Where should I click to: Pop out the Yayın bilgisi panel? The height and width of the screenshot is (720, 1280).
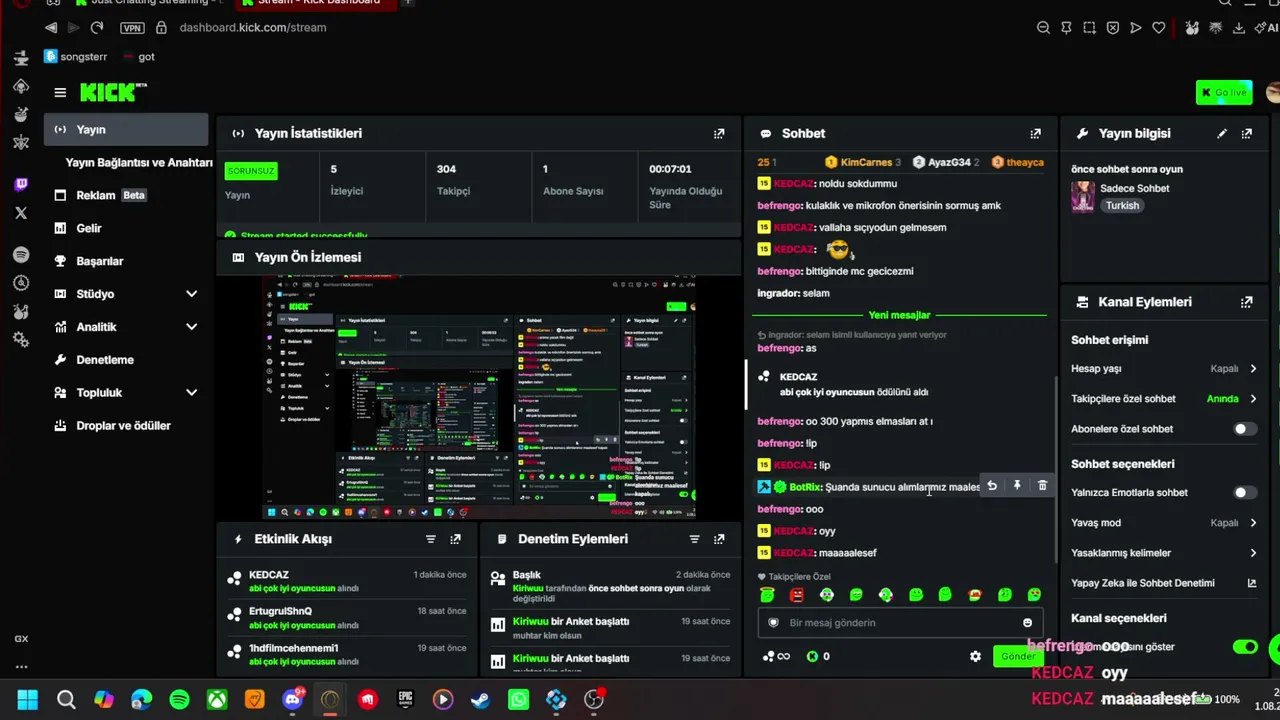pos(1247,133)
